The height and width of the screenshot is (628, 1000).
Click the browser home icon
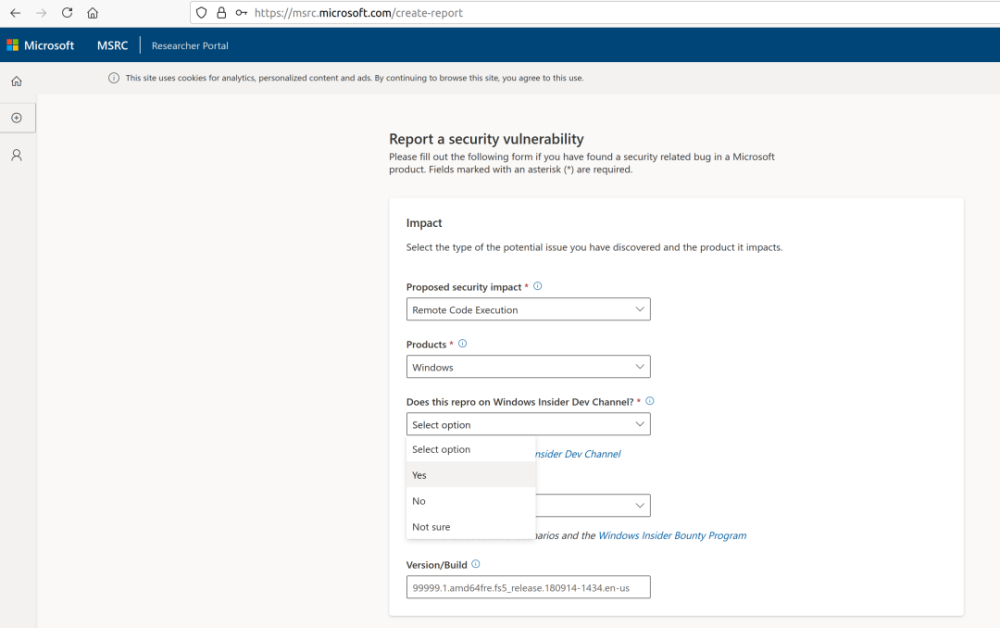pyautogui.click(x=93, y=13)
